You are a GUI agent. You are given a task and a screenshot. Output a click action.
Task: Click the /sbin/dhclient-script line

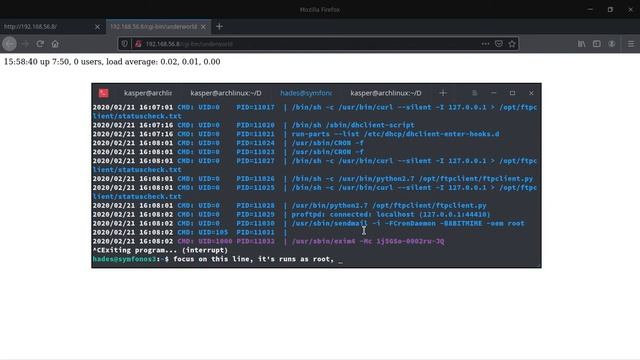click(x=253, y=125)
